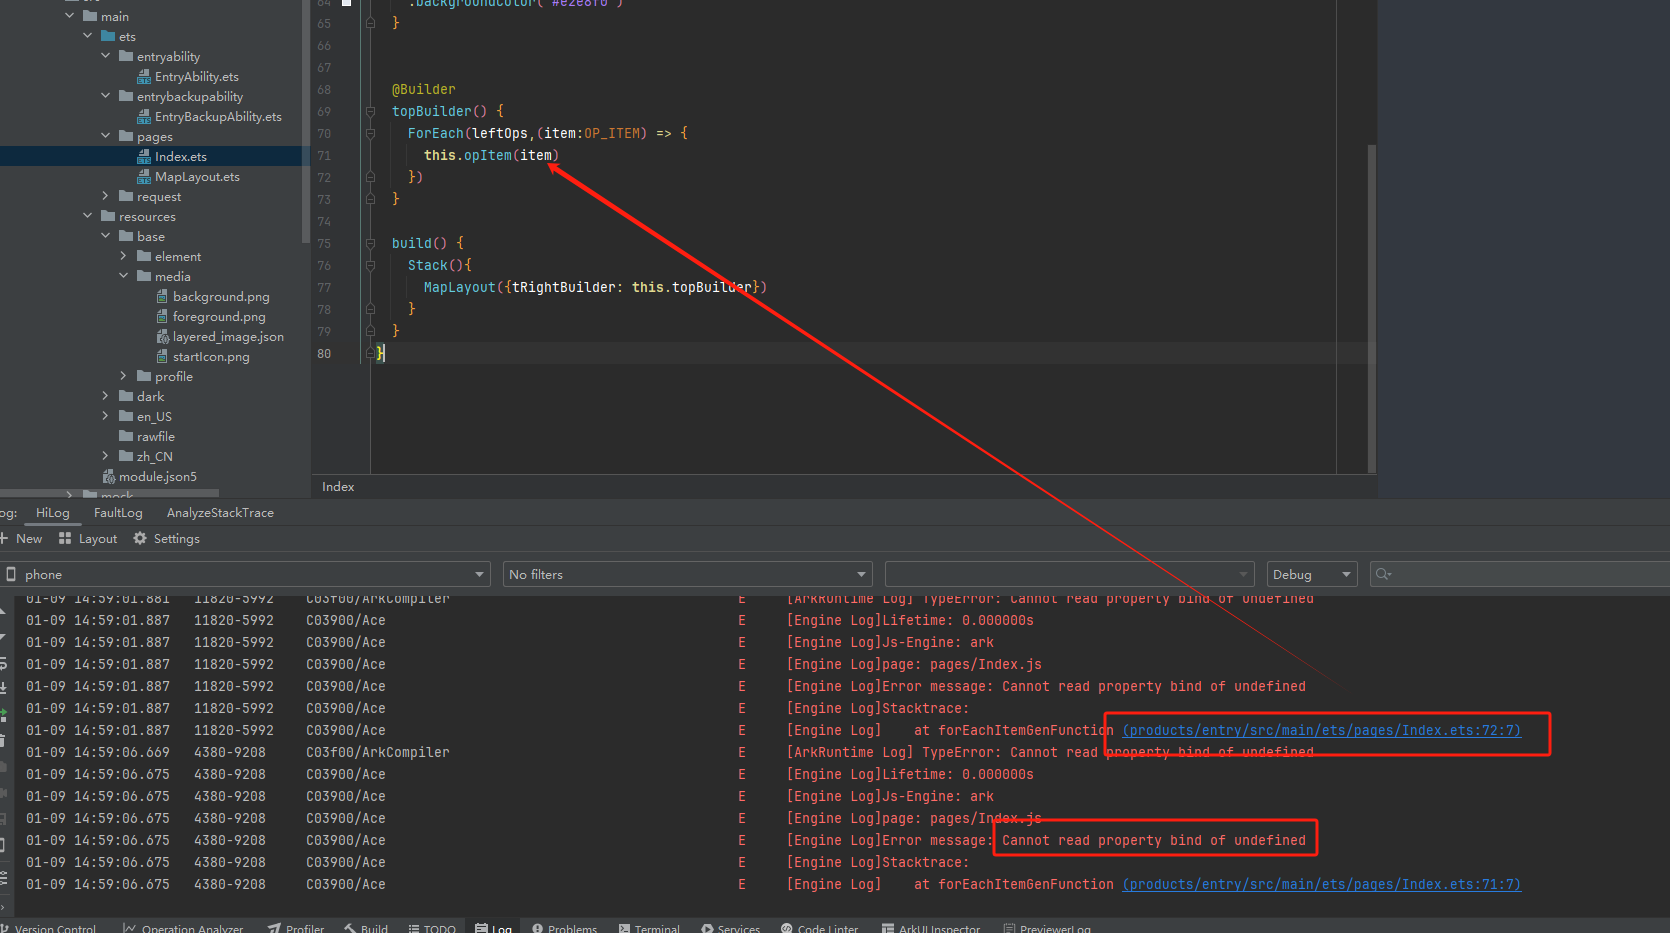1670x933 pixels.
Task: Open the Index.ets:72:7 stack trace link
Action: point(1321,730)
